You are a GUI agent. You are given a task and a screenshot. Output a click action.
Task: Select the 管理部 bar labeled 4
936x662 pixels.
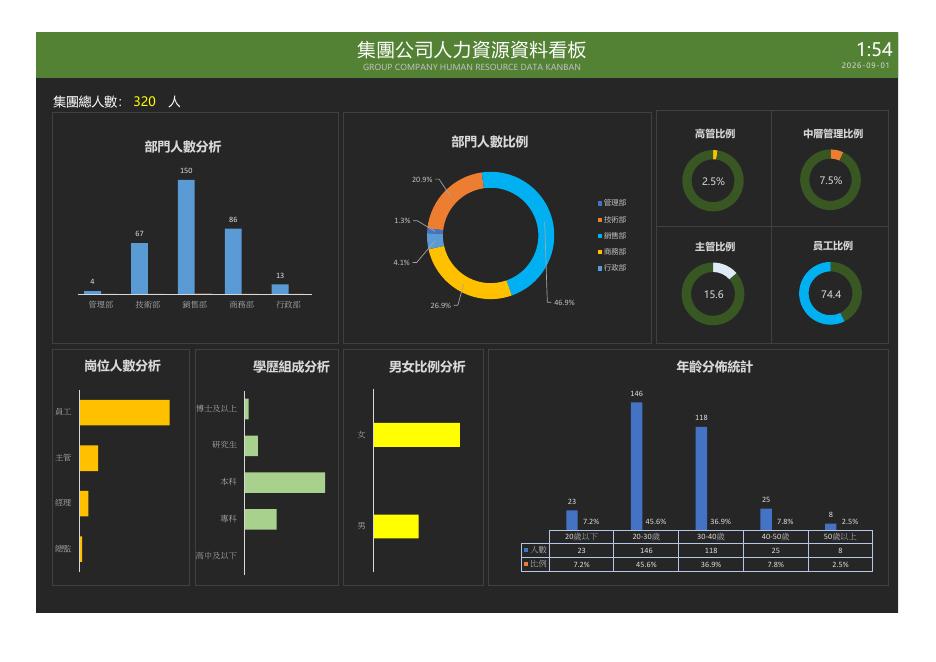point(93,292)
